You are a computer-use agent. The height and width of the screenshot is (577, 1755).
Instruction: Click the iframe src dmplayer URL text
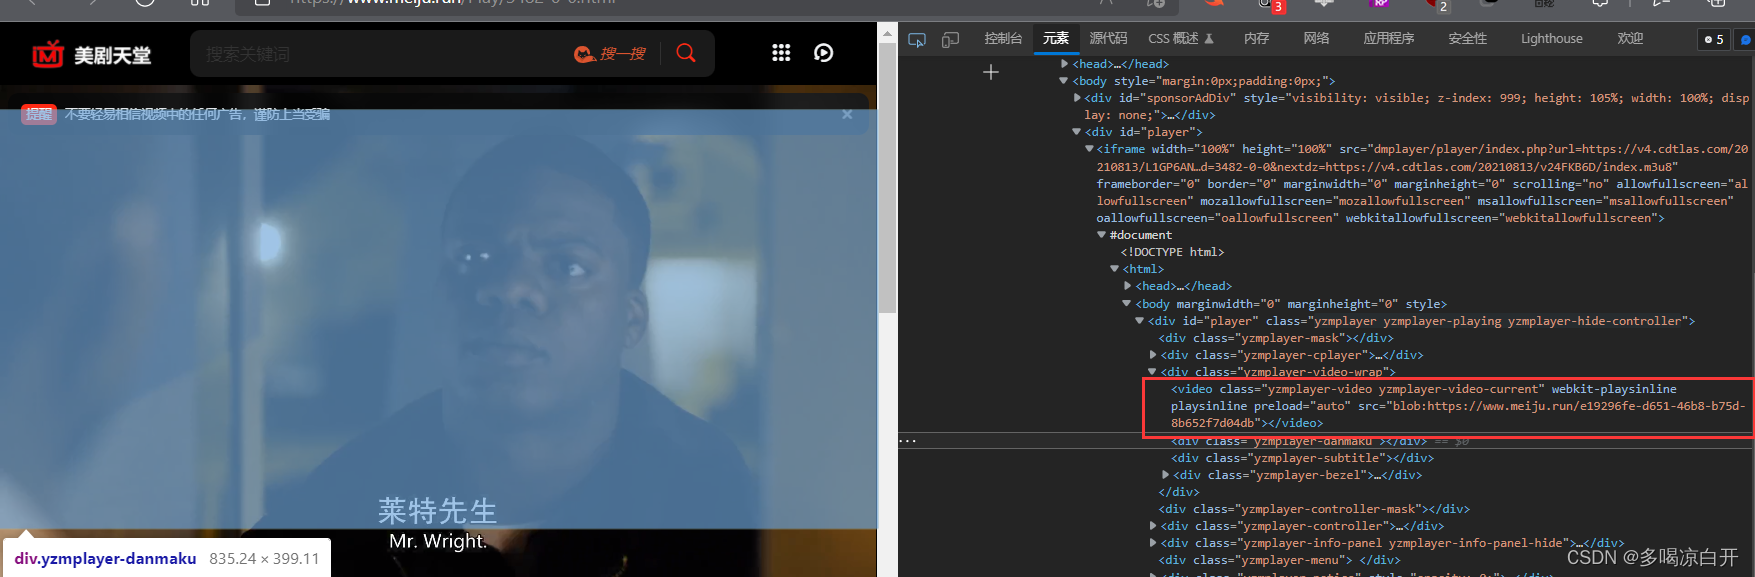pyautogui.click(x=1422, y=158)
